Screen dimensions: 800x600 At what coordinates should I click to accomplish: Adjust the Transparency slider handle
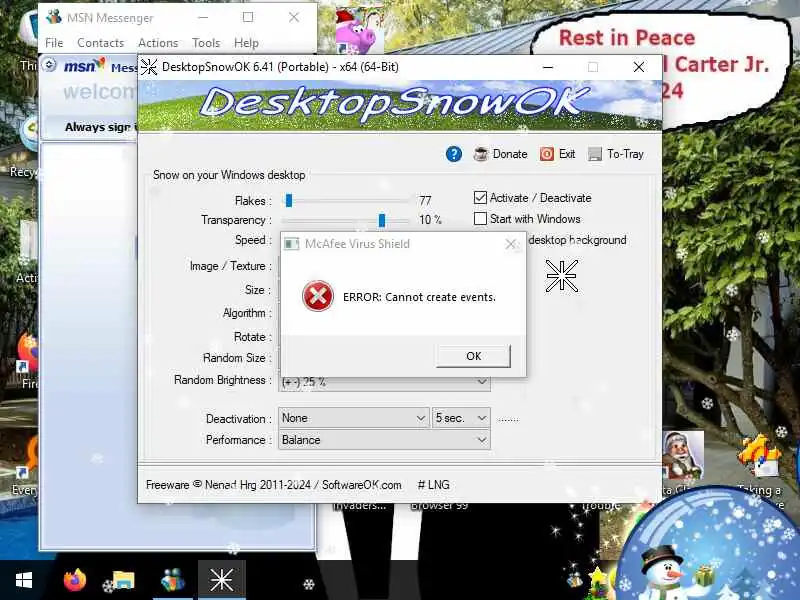pos(382,220)
